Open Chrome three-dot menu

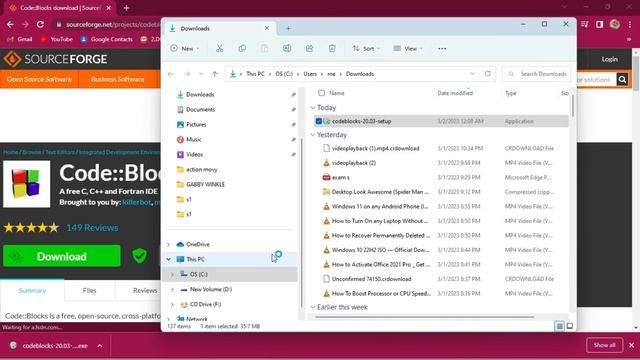pyautogui.click(x=630, y=24)
